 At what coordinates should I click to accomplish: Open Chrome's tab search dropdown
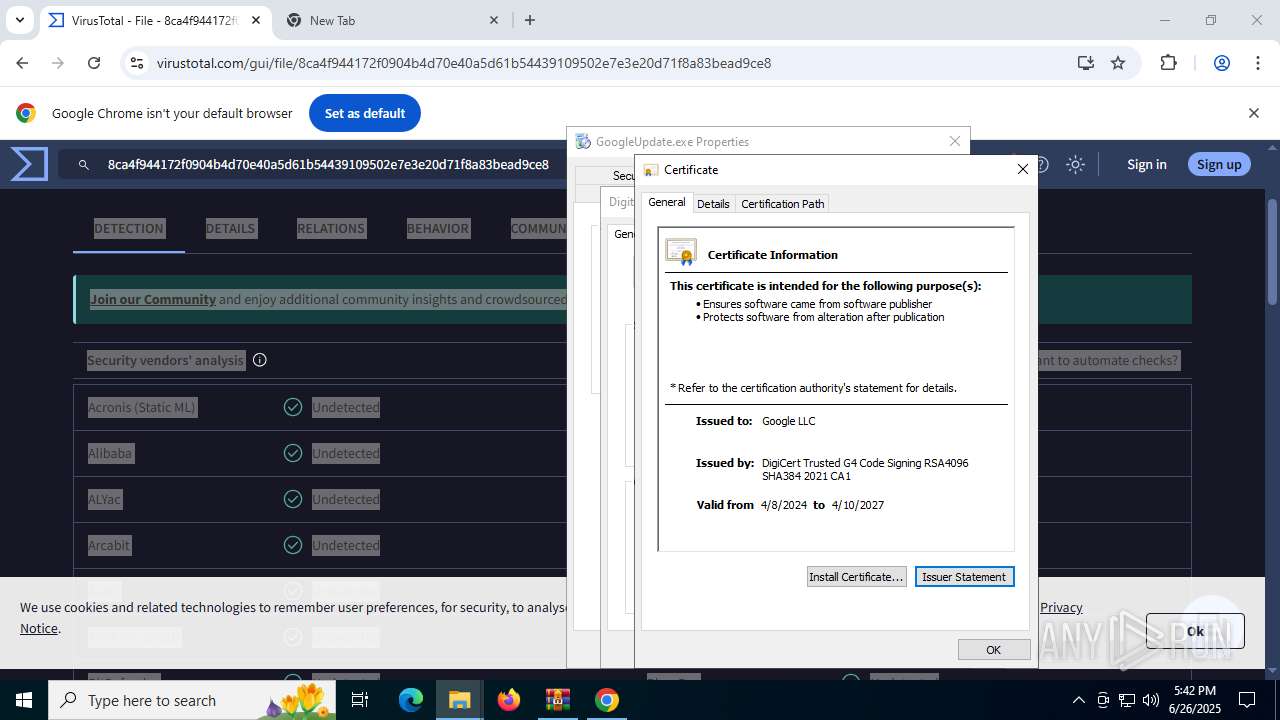(x=19, y=20)
